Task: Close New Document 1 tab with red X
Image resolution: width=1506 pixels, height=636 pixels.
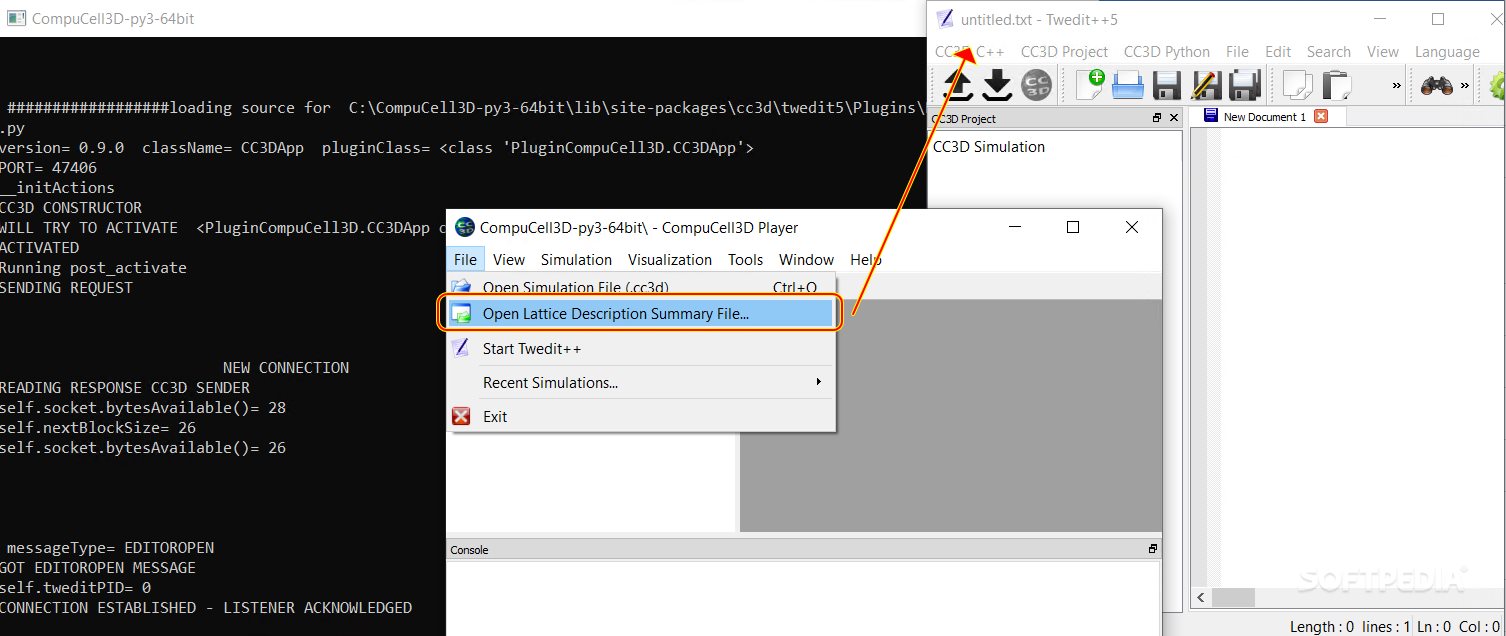Action: click(1321, 116)
